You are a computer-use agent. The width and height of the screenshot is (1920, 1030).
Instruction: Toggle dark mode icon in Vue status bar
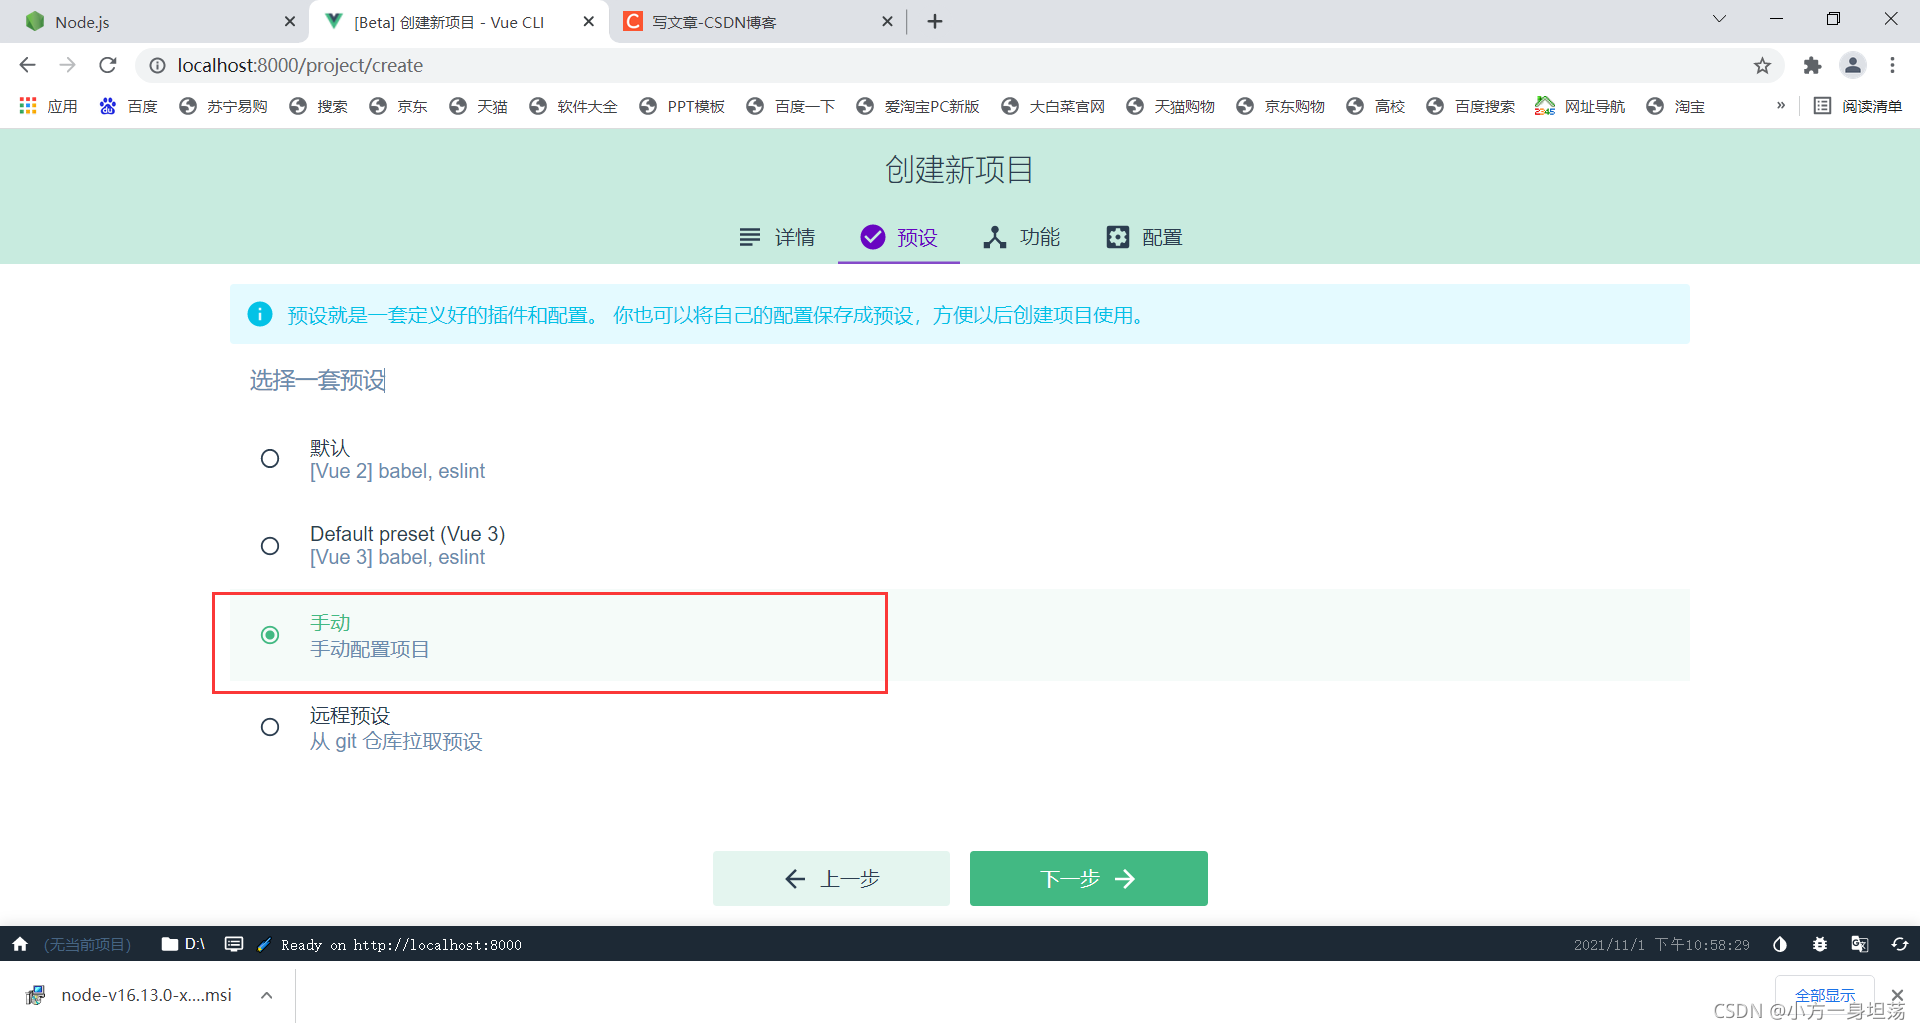click(1780, 944)
